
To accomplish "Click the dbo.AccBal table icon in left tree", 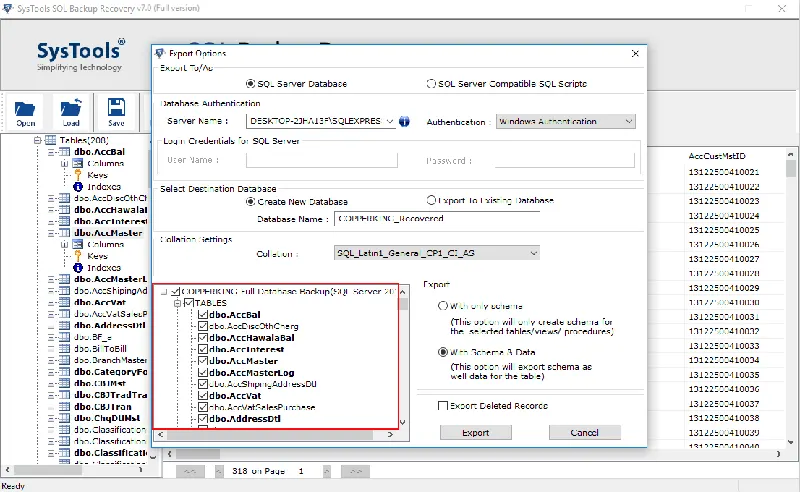I will click(x=64, y=152).
